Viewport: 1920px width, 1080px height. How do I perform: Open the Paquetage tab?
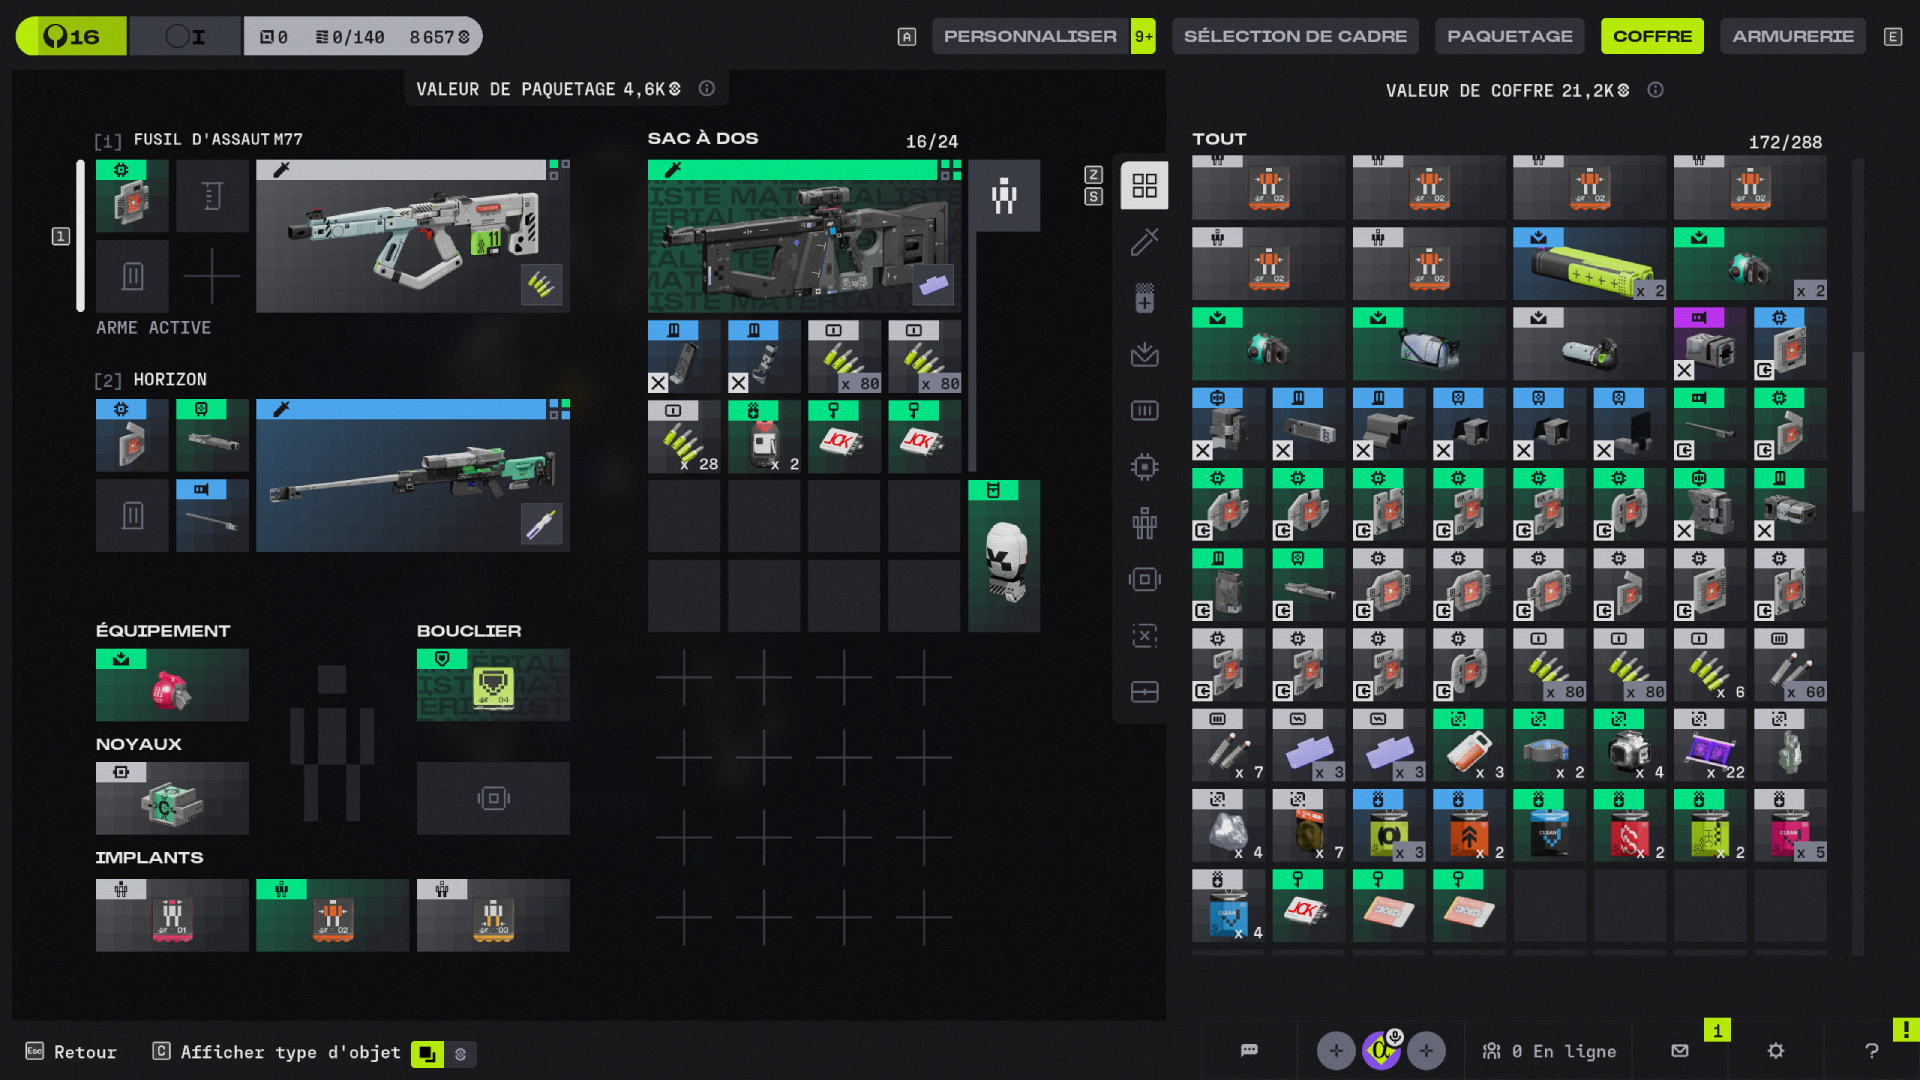click(x=1509, y=36)
